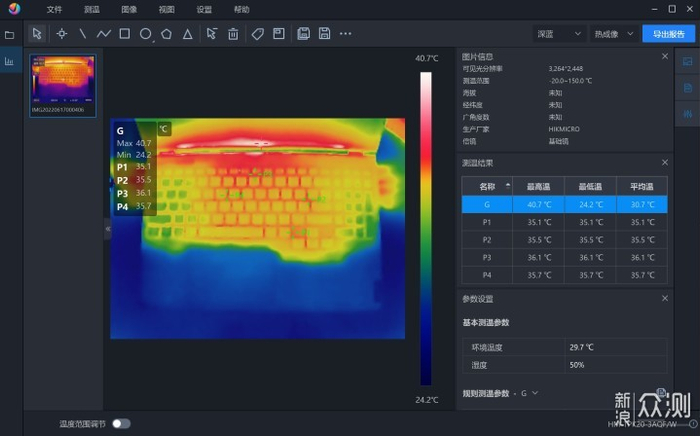This screenshot has width=700, height=436.
Task: Click the 3,264*2,448 resolution value
Action: [x=566, y=69]
